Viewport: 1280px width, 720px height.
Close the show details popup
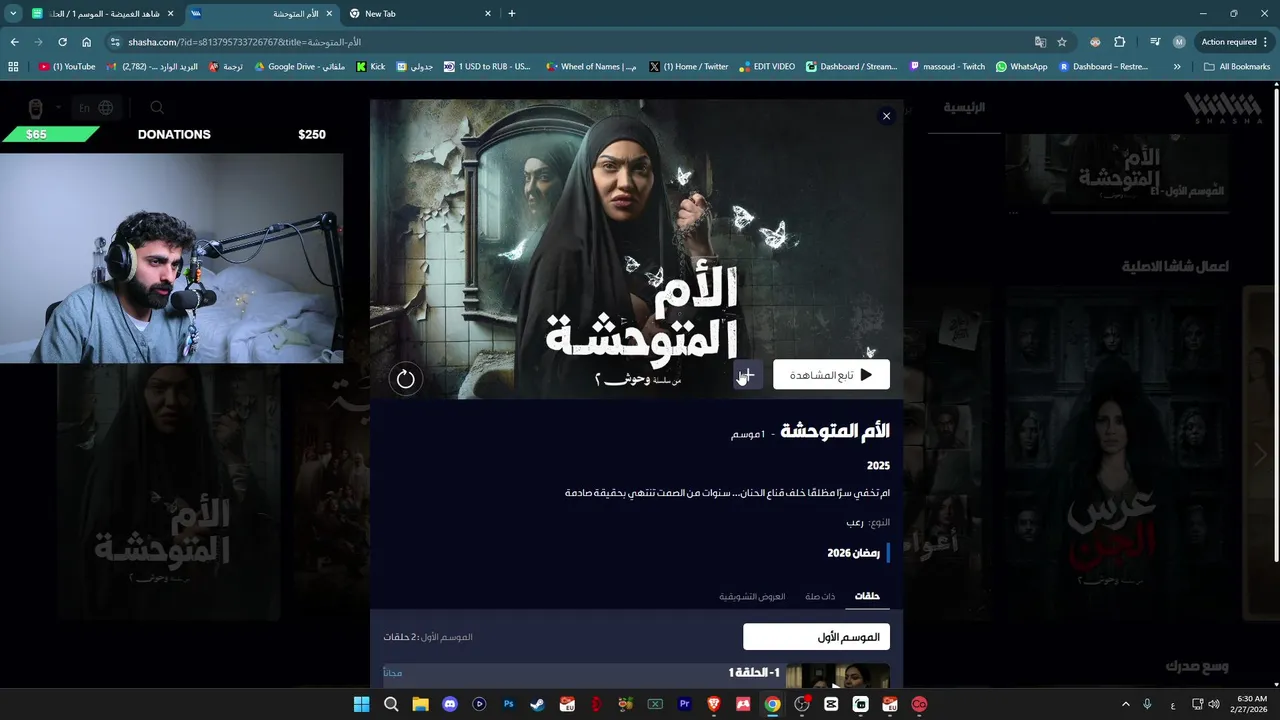coord(886,116)
